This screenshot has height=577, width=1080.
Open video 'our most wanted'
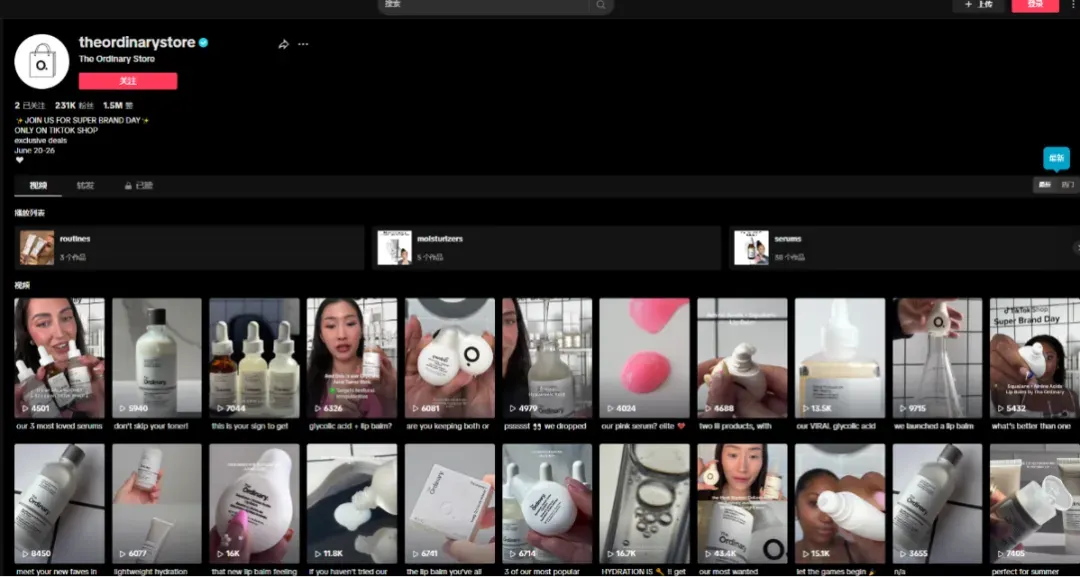(x=742, y=504)
